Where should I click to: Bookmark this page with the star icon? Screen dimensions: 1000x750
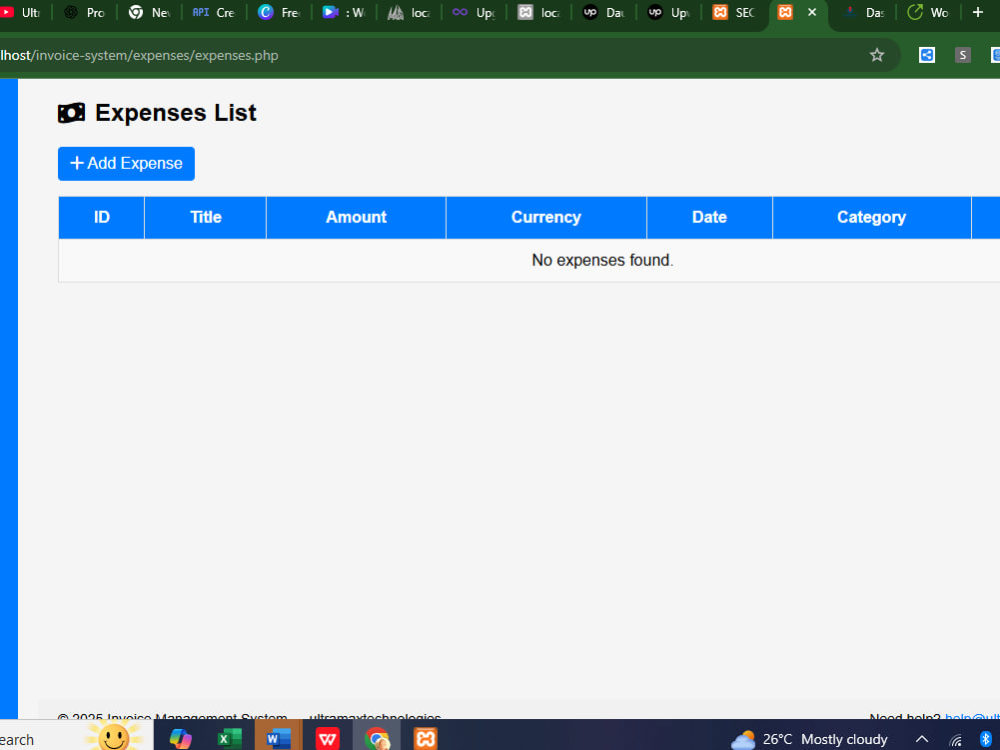click(877, 55)
